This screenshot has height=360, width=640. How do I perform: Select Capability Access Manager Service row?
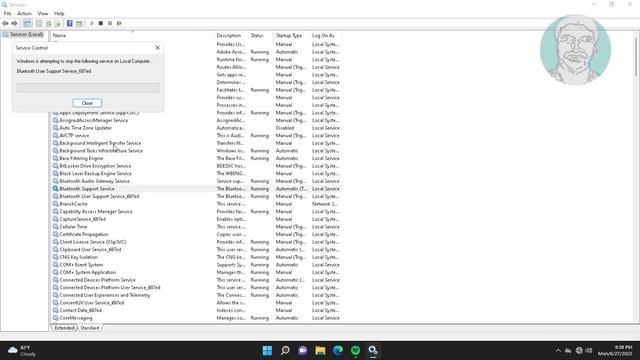(196, 211)
